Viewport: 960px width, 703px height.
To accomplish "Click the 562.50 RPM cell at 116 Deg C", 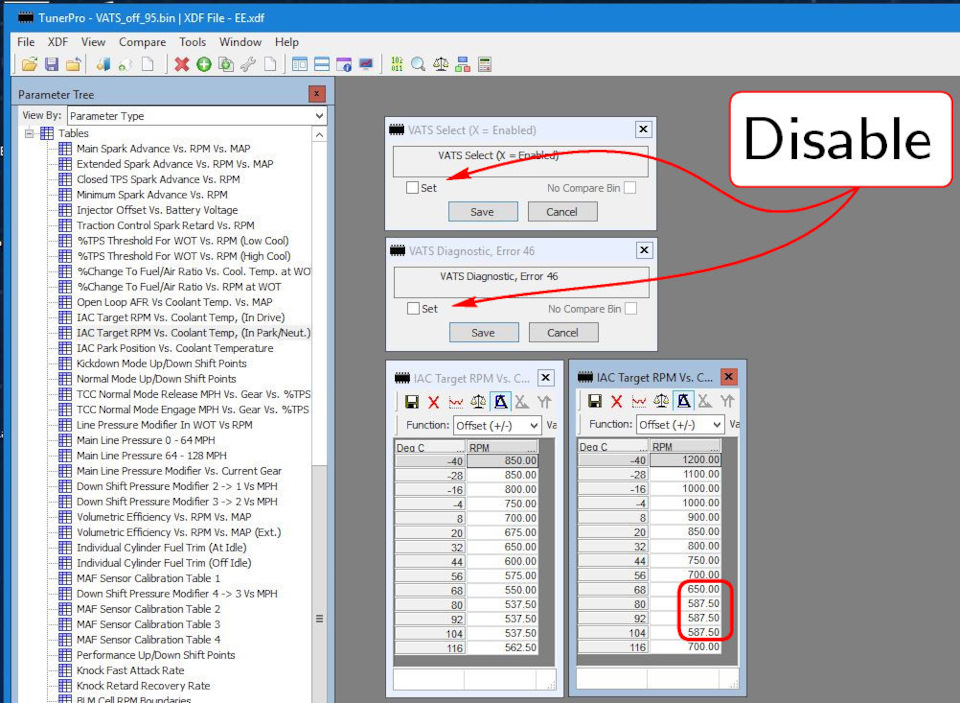I will click(x=502, y=647).
